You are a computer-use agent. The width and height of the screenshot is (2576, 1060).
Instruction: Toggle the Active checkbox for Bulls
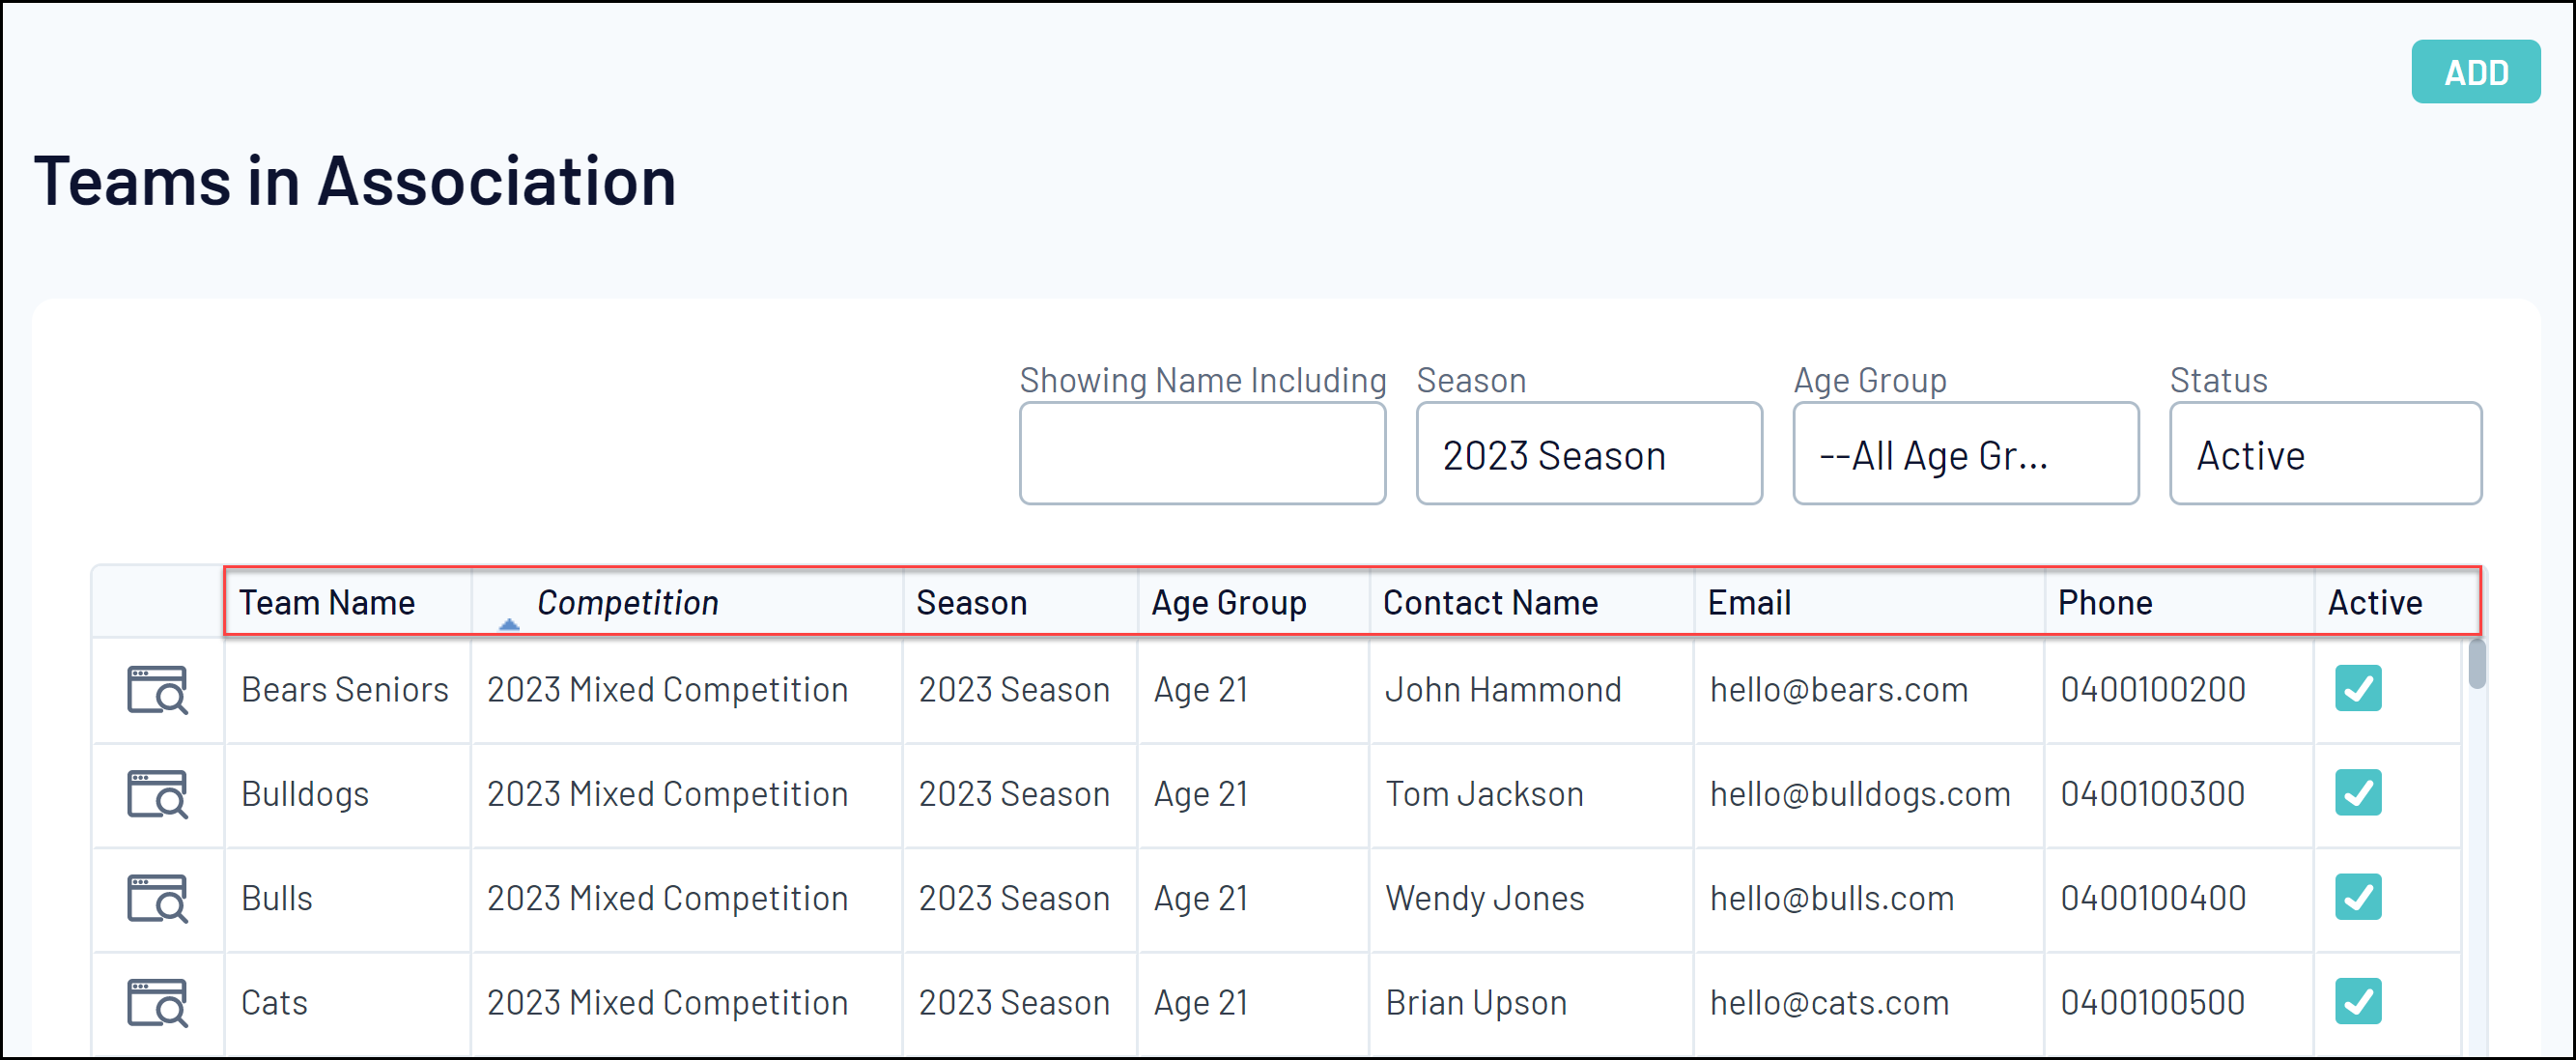coord(2357,897)
